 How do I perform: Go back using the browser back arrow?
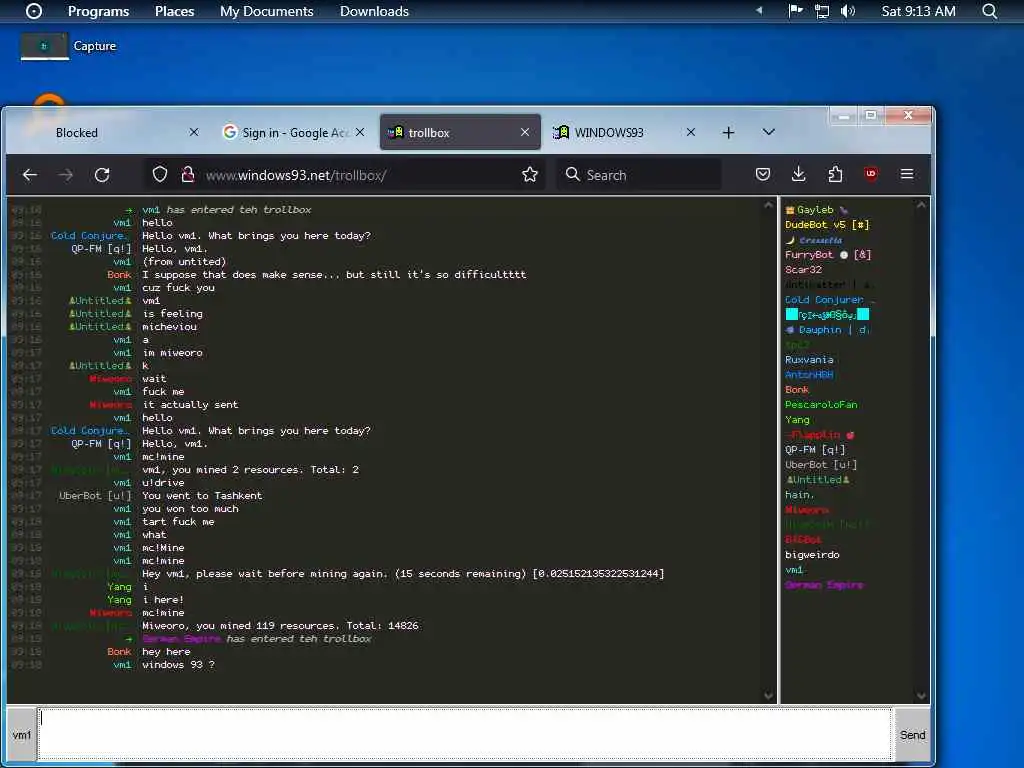pos(30,175)
